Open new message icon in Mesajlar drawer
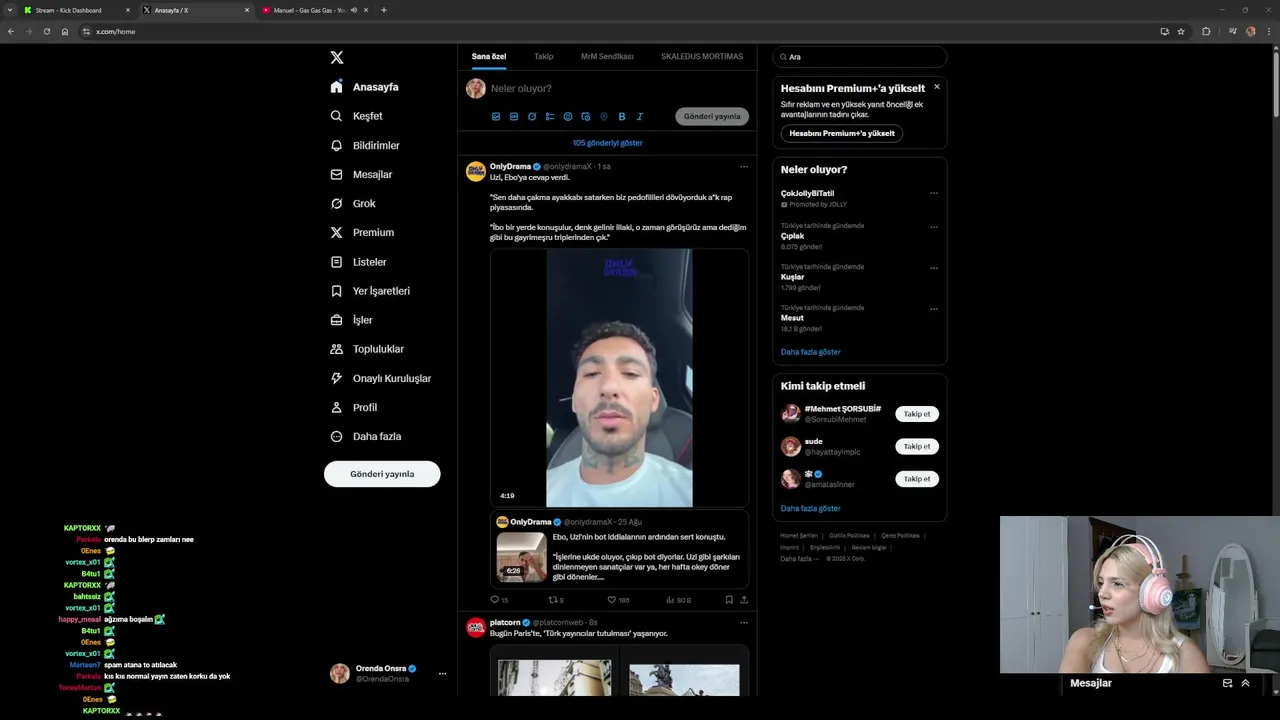Image resolution: width=1280 pixels, height=720 pixels. tap(1227, 683)
